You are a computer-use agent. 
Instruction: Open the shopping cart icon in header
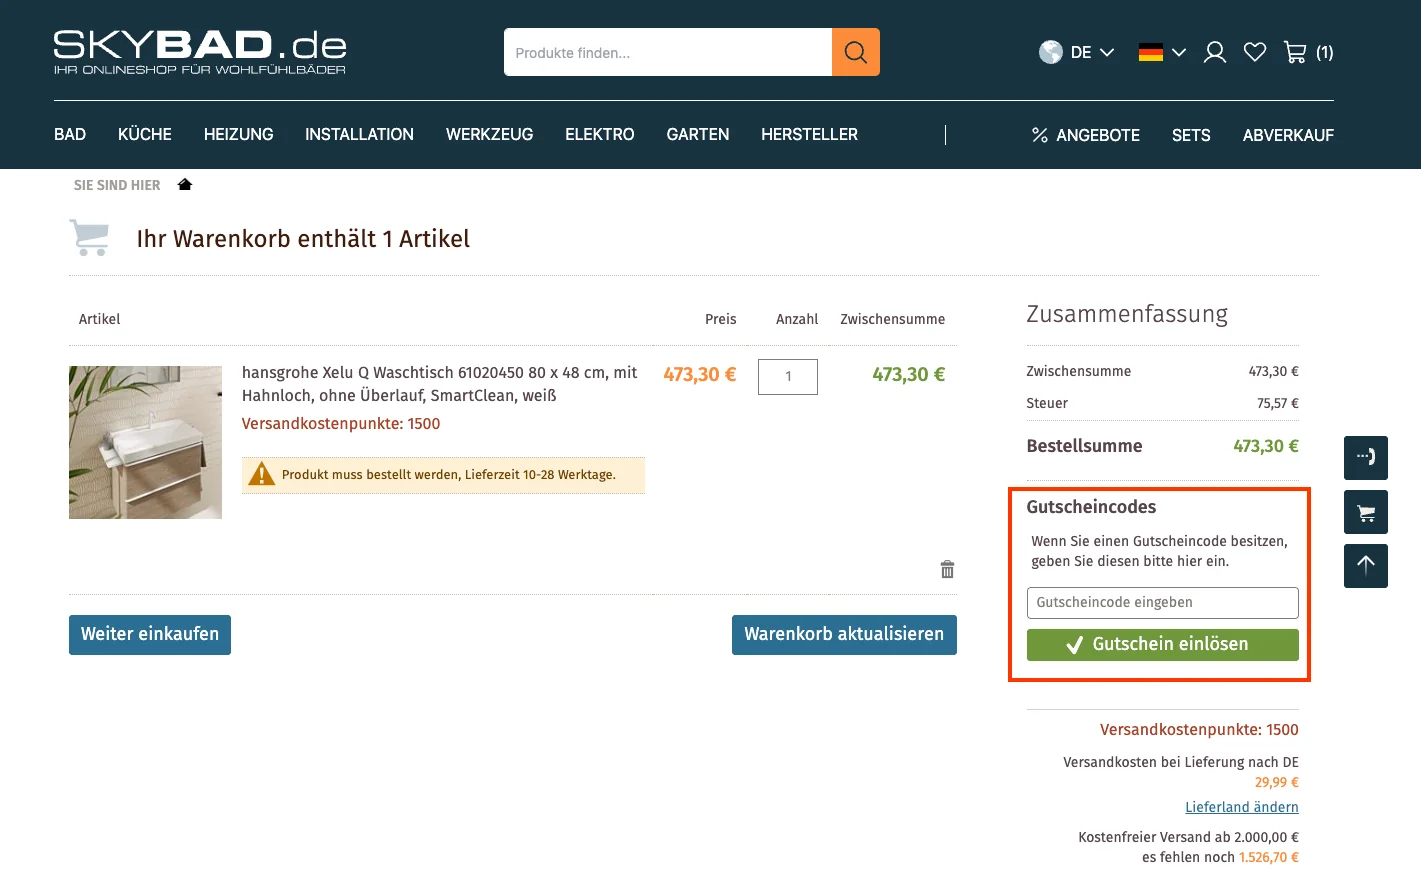1295,52
